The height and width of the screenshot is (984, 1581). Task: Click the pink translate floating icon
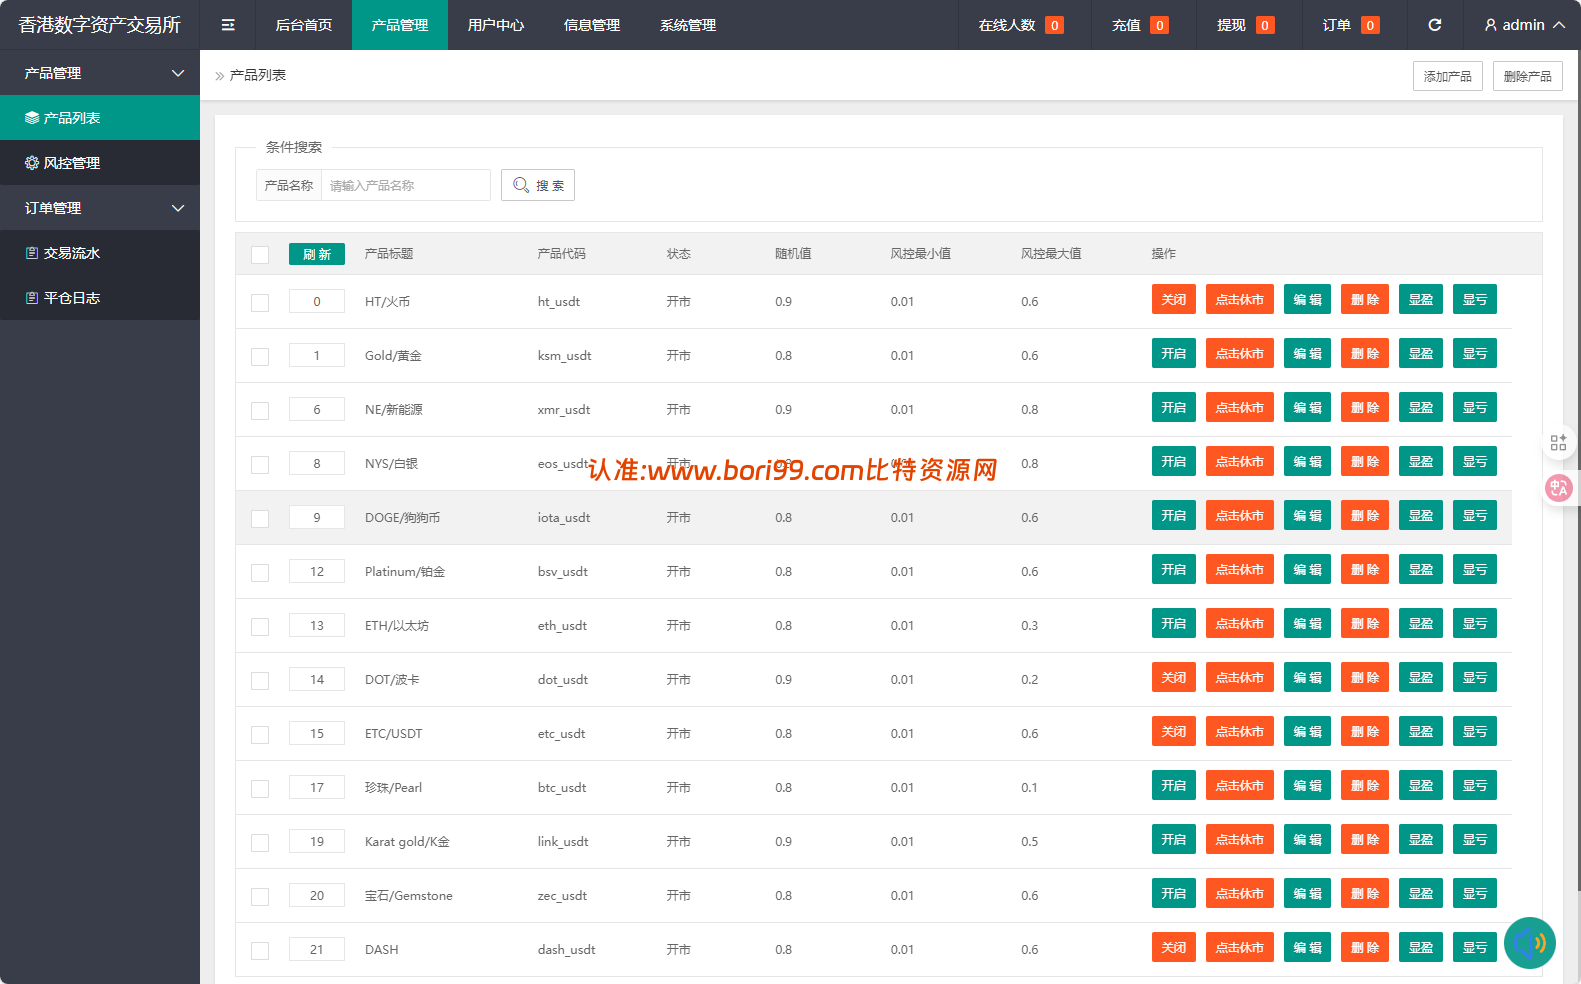click(x=1558, y=488)
